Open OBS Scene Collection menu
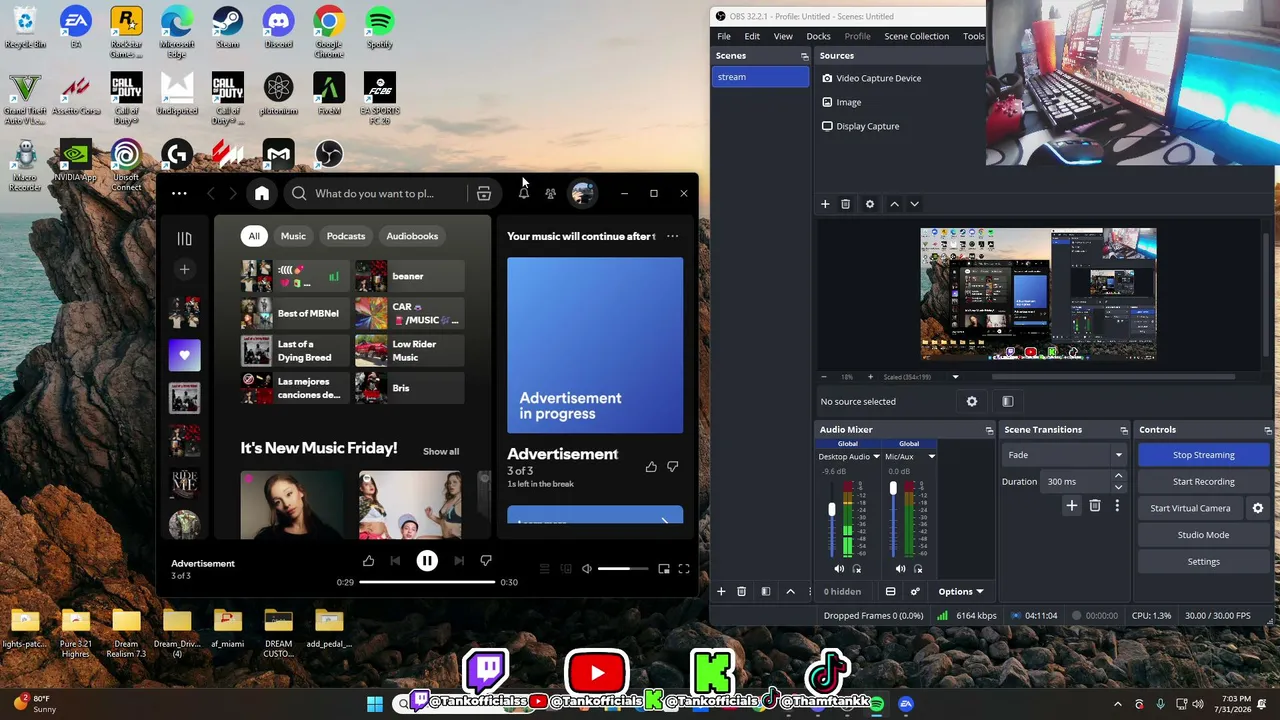 point(916,36)
